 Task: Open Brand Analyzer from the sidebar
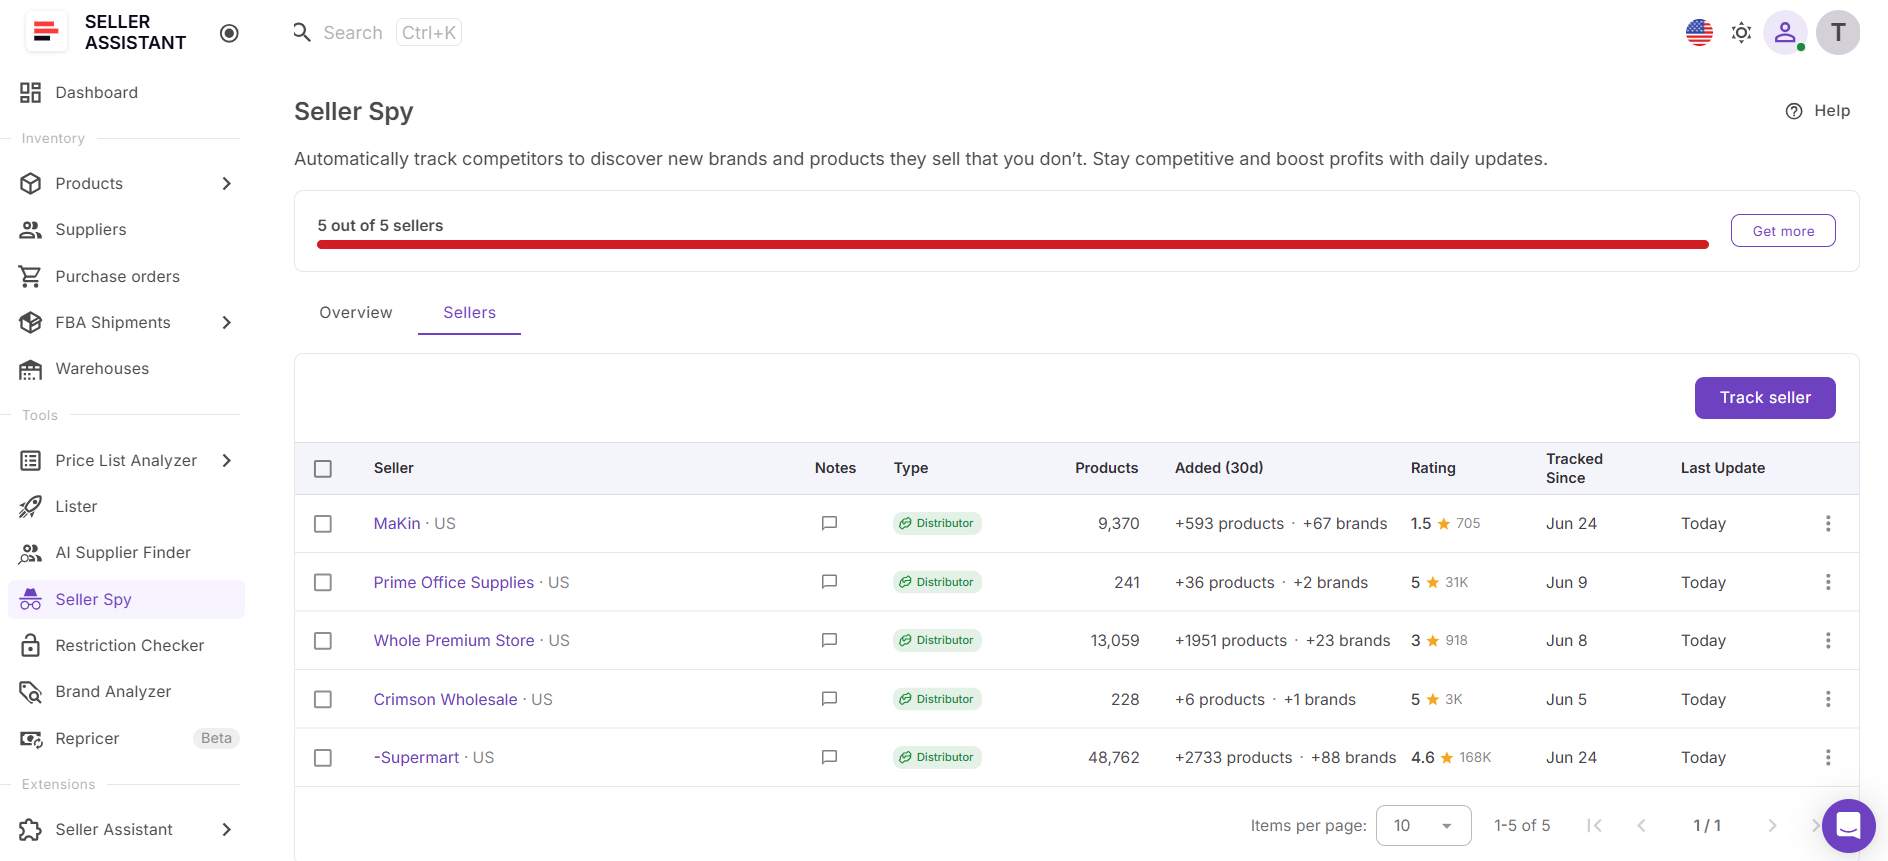125,692
